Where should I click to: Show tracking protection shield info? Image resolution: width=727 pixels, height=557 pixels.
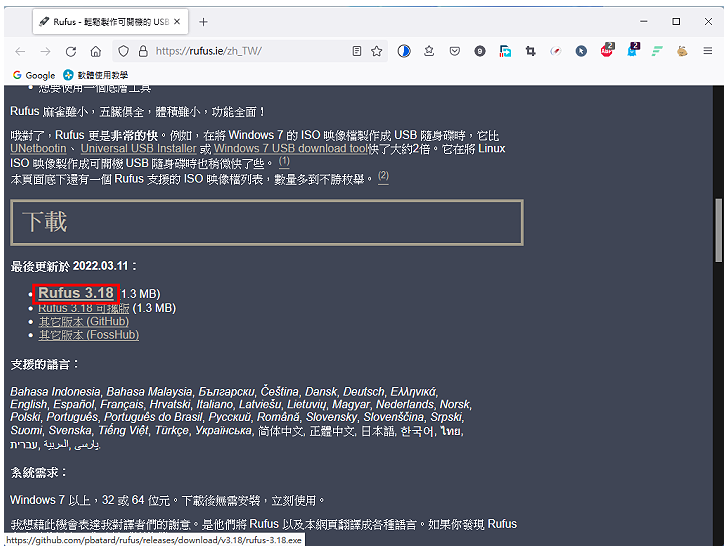point(123,51)
